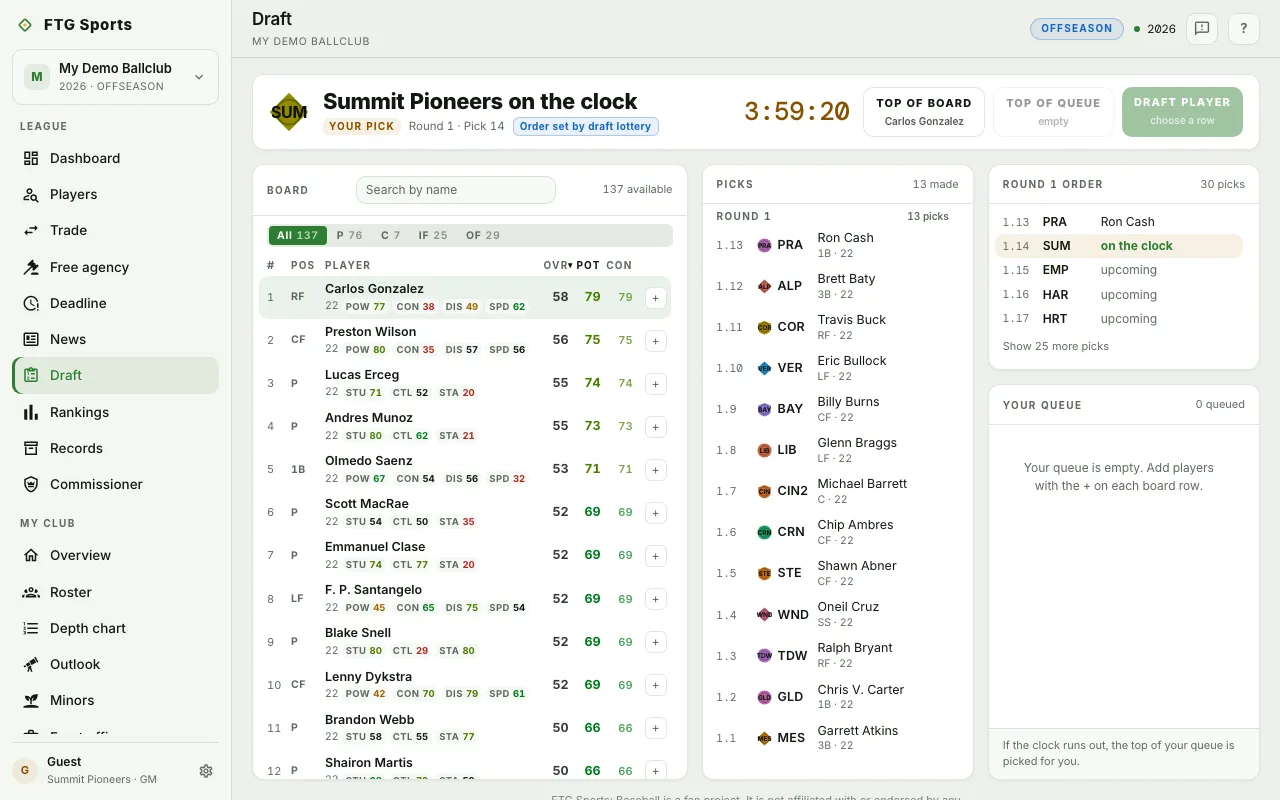Open the Draft page in sidebar
This screenshot has width=1280, height=800.
coord(116,375)
